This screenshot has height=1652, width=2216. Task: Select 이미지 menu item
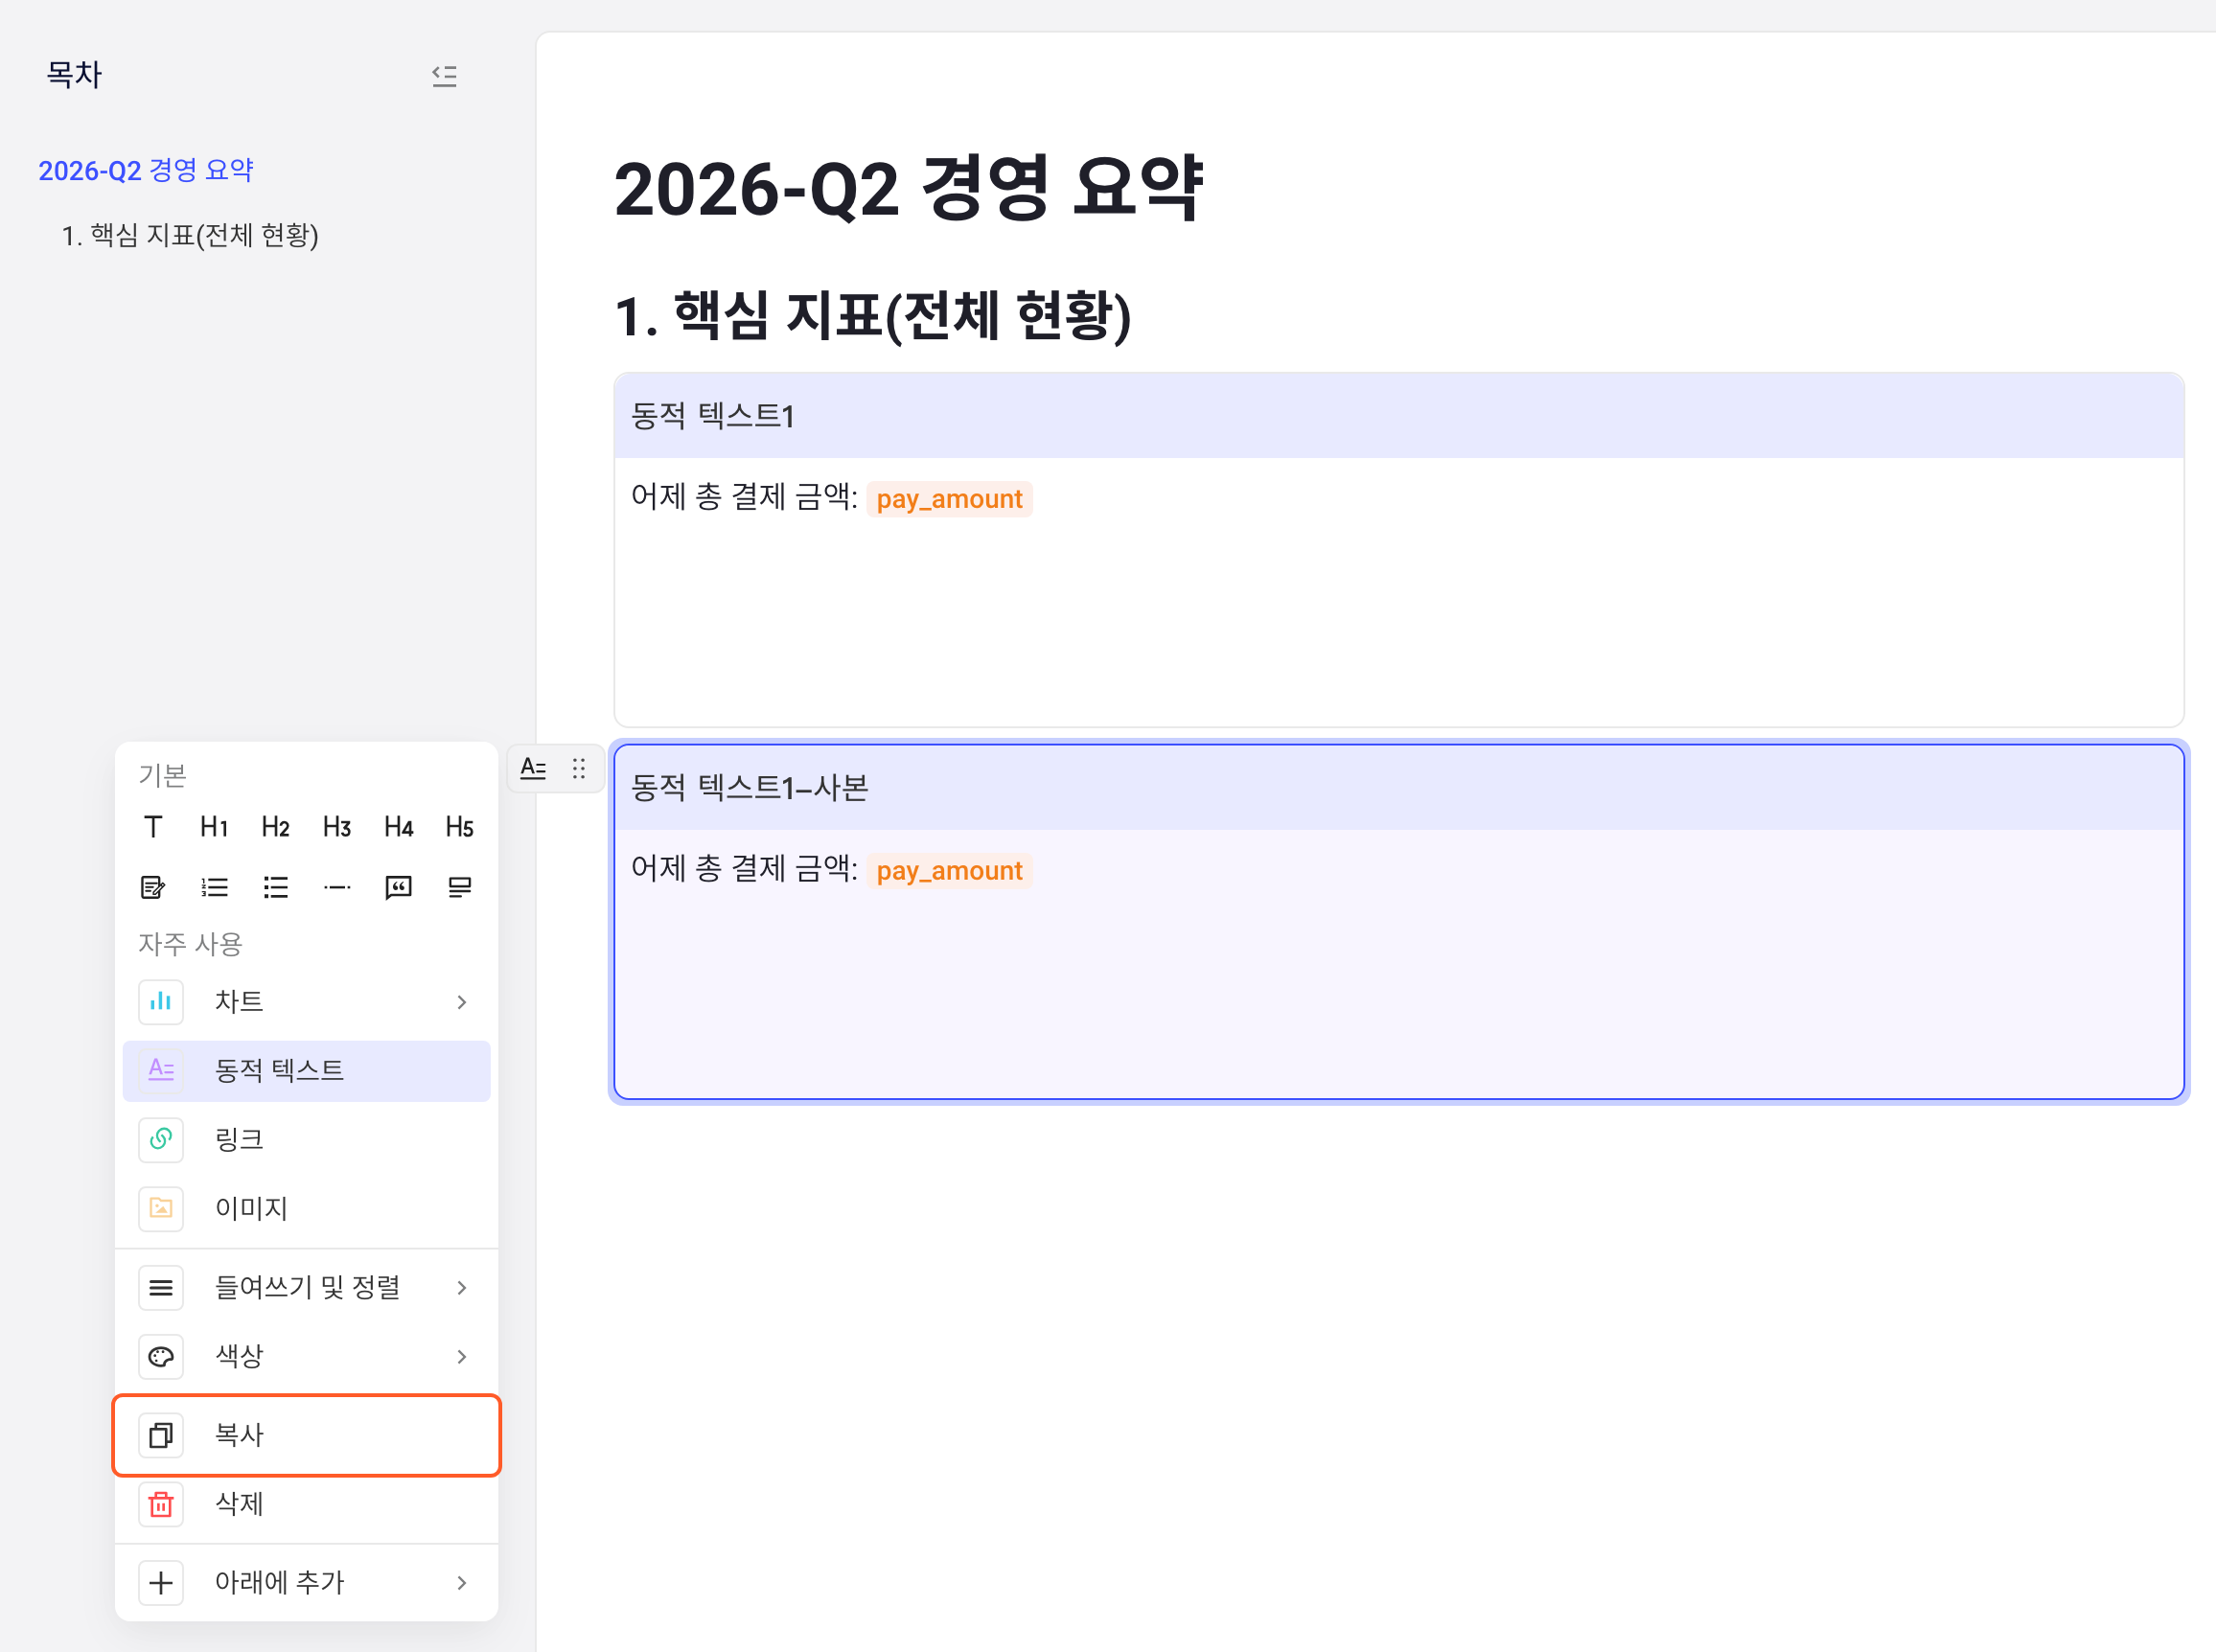tap(306, 1209)
